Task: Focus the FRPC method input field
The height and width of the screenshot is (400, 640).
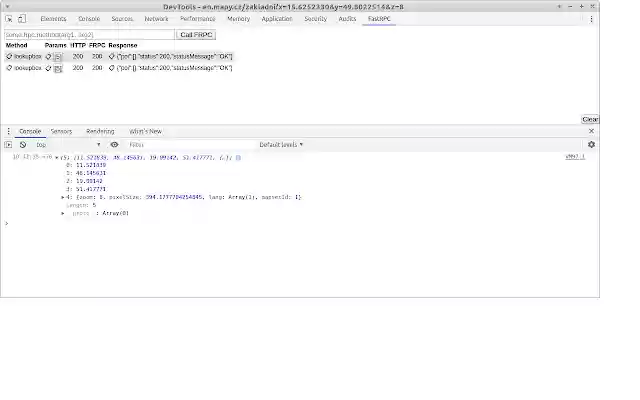Action: [x=89, y=35]
